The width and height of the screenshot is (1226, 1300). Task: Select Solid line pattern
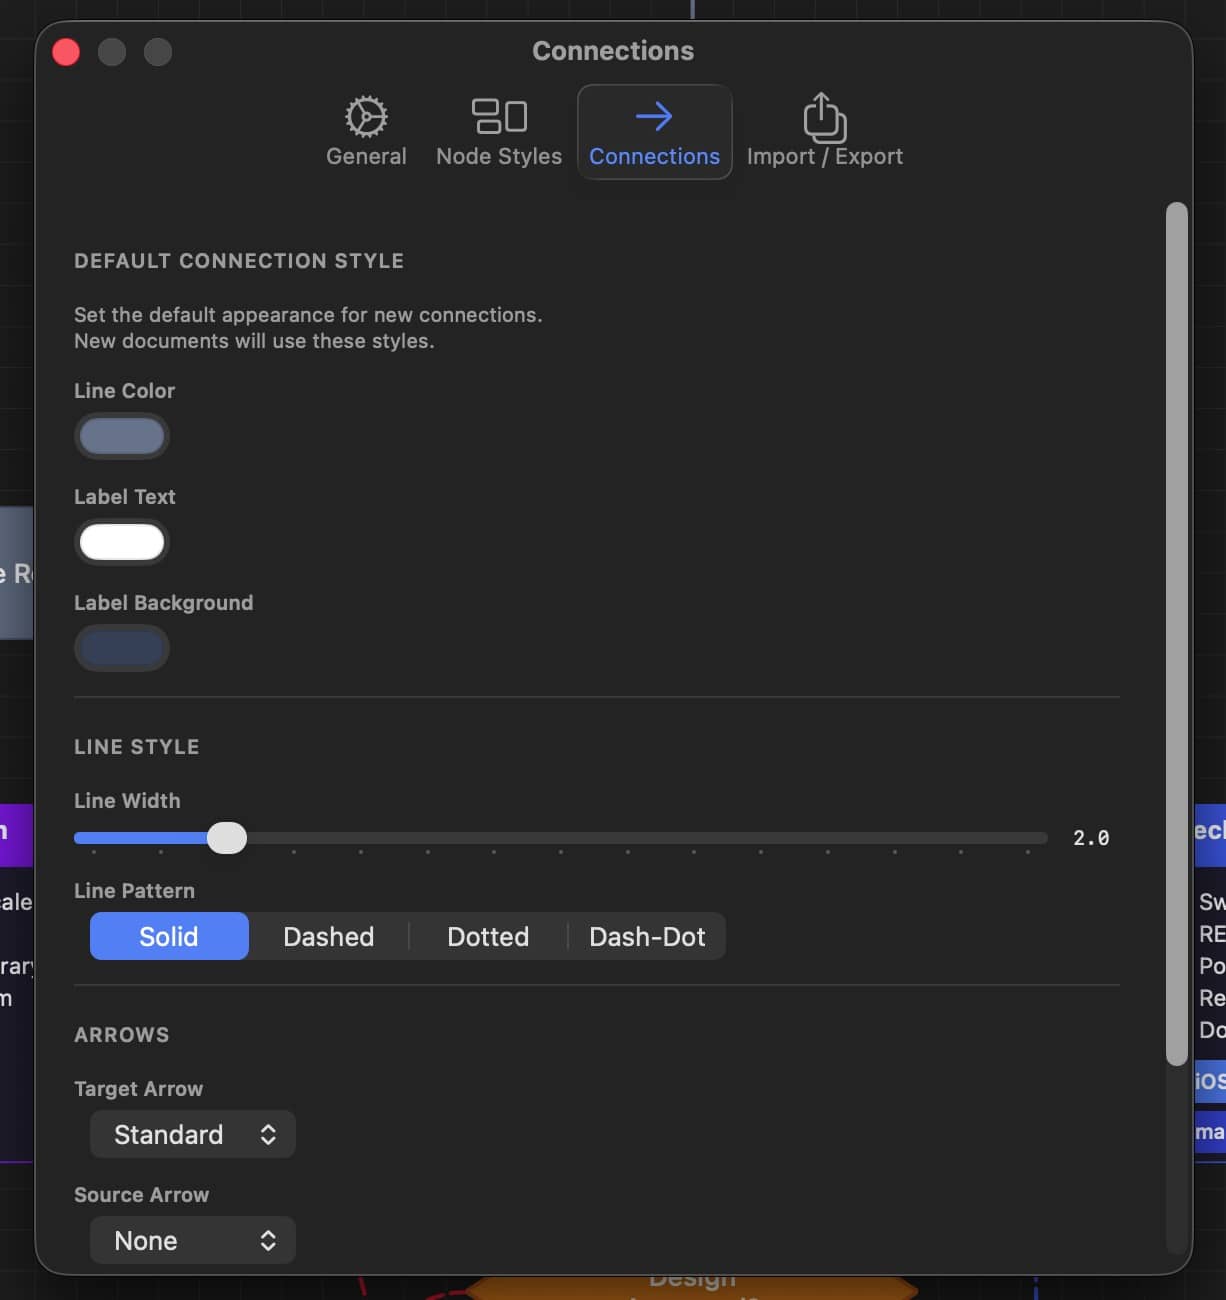click(168, 936)
